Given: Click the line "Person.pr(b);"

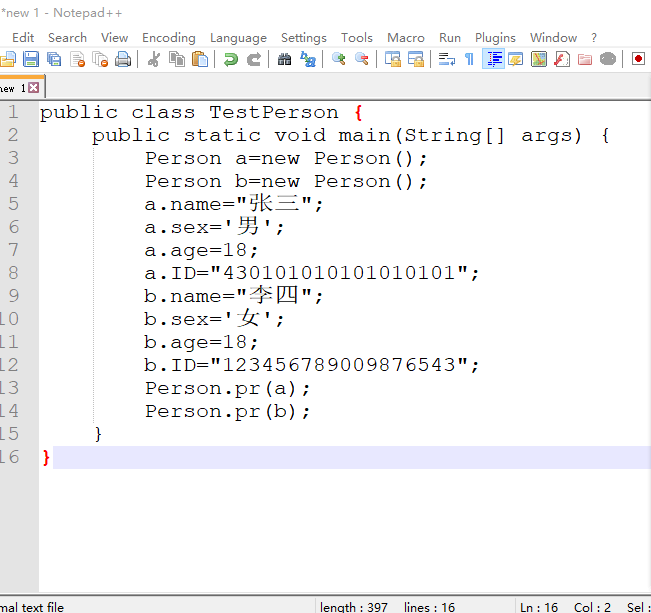Looking at the screenshot, I should coord(227,412).
